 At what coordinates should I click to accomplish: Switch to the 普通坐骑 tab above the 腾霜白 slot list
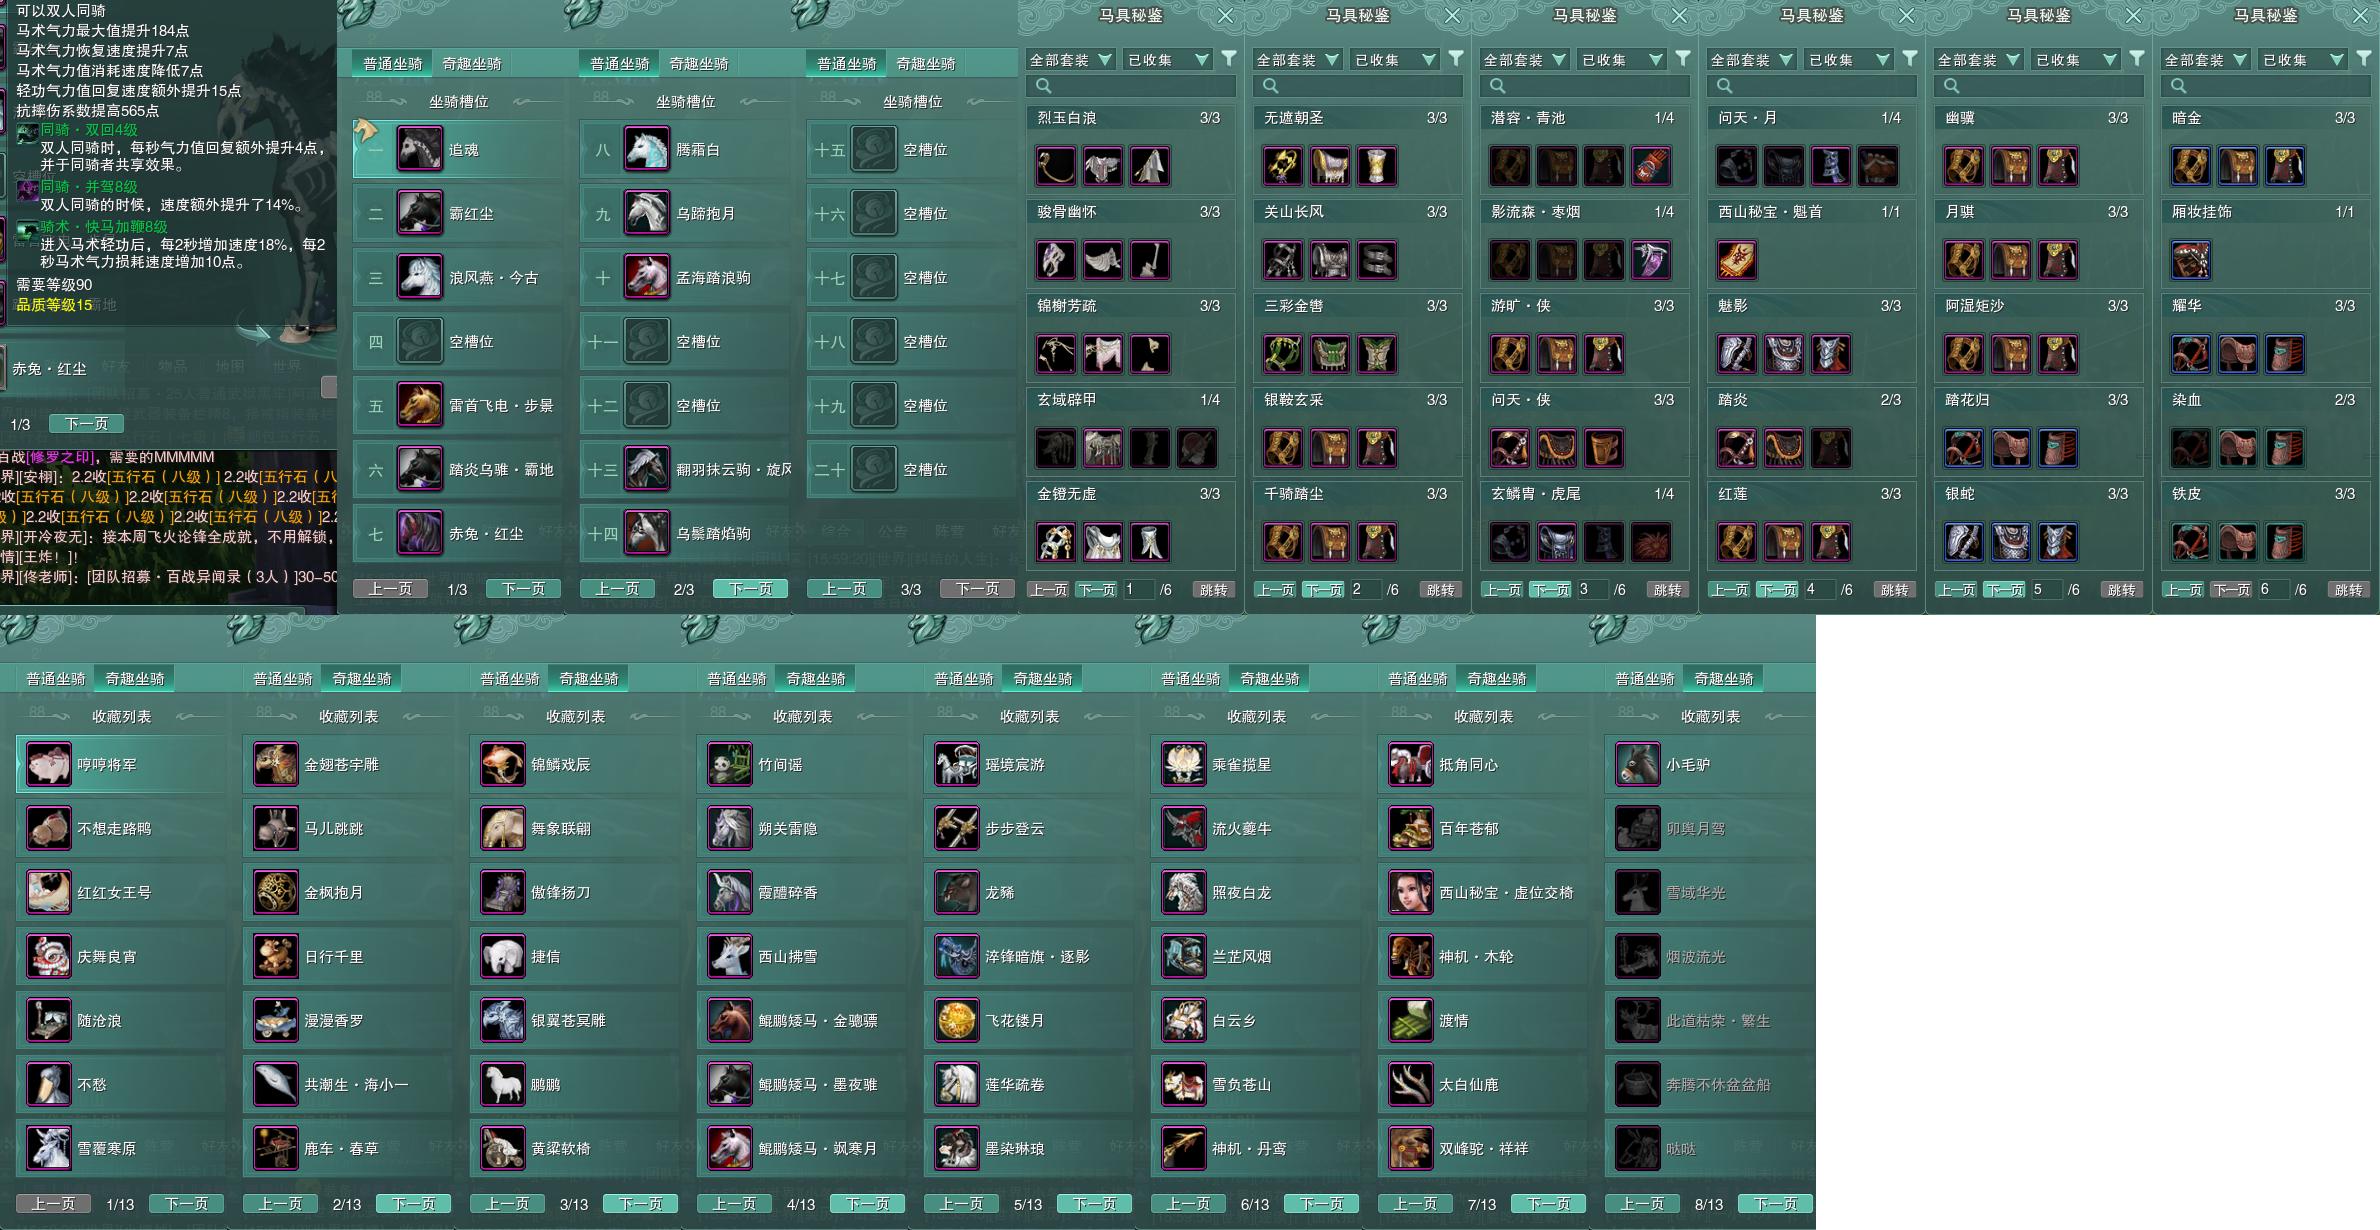[x=620, y=64]
